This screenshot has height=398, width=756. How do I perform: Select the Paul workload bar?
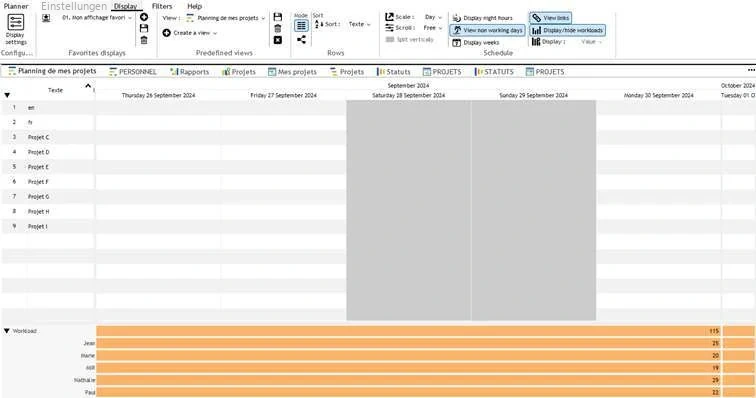click(x=408, y=392)
